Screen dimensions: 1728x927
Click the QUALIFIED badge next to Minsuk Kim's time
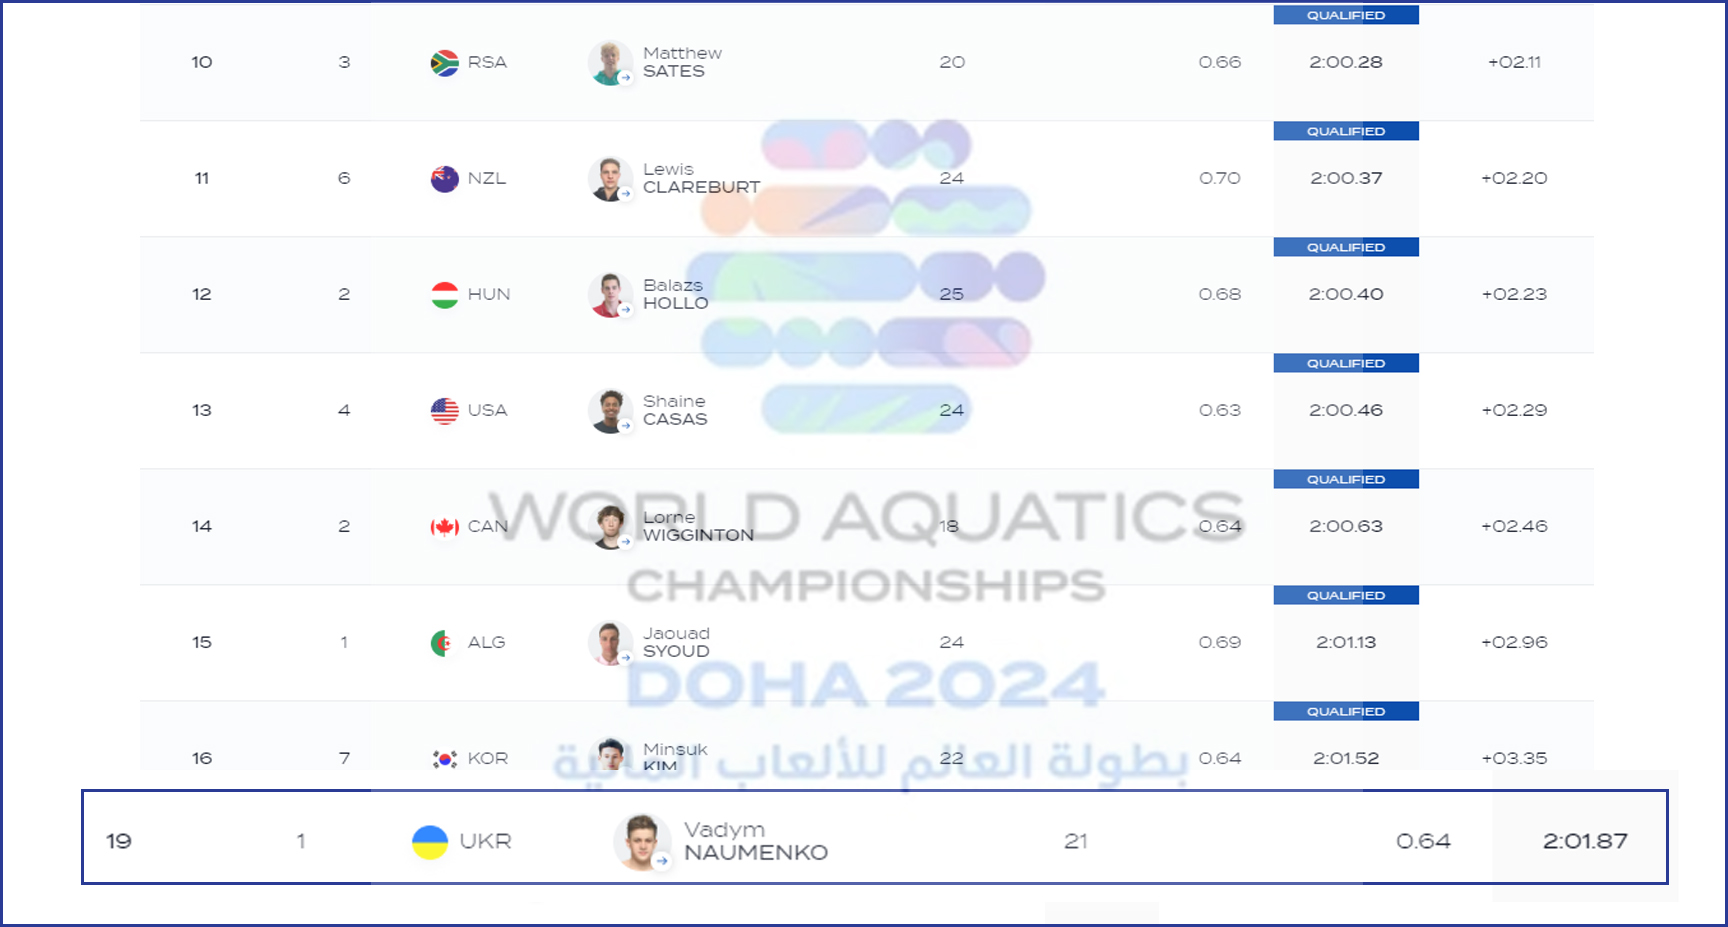pyautogui.click(x=1345, y=711)
